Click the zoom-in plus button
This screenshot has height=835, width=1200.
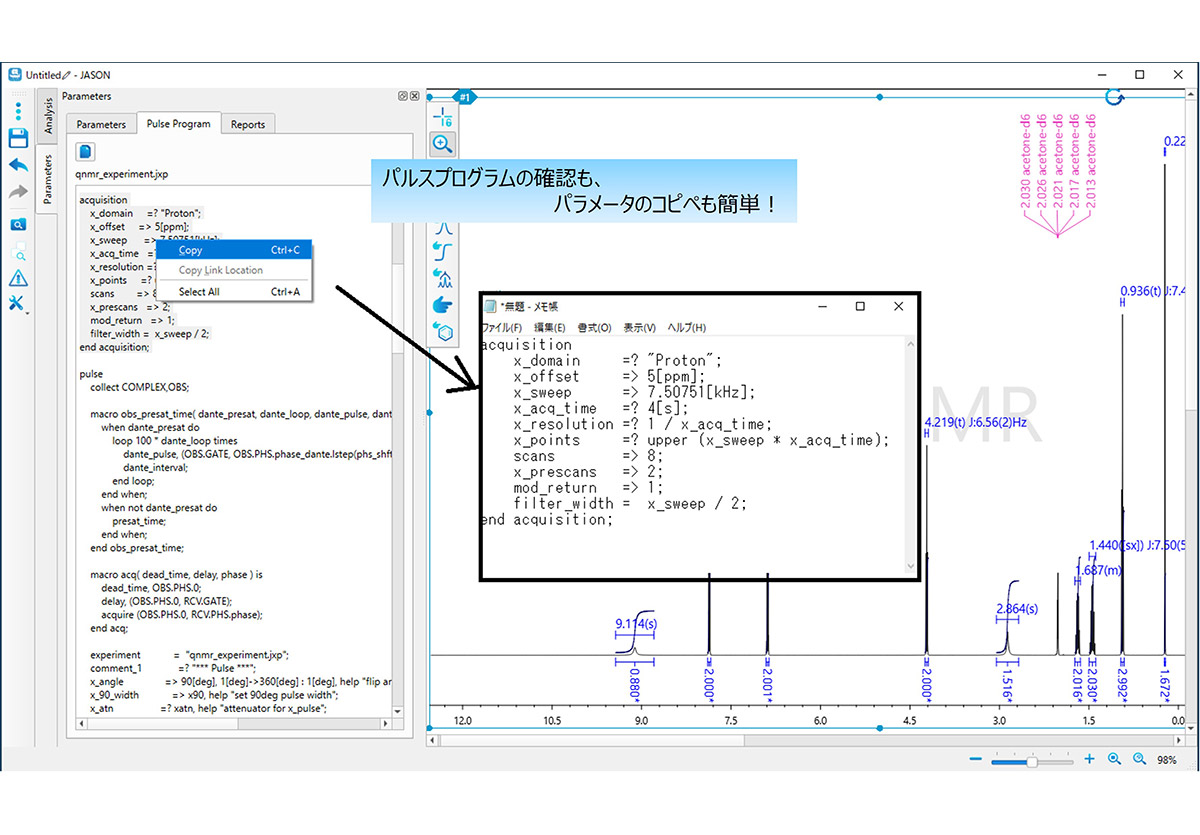(1089, 760)
